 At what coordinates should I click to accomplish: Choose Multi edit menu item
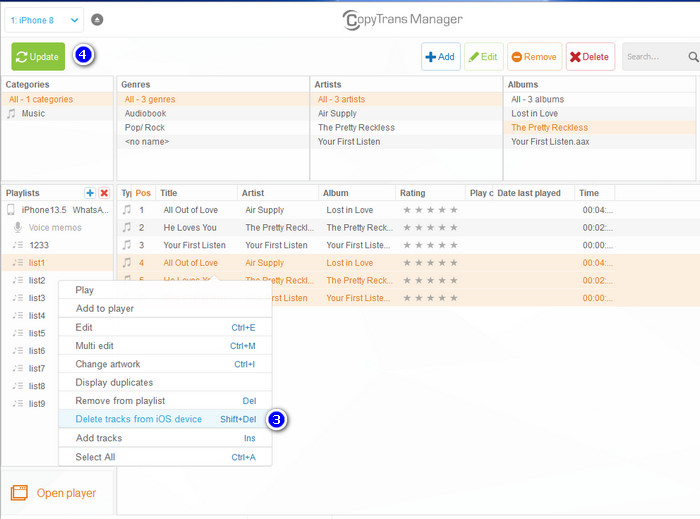(x=165, y=345)
